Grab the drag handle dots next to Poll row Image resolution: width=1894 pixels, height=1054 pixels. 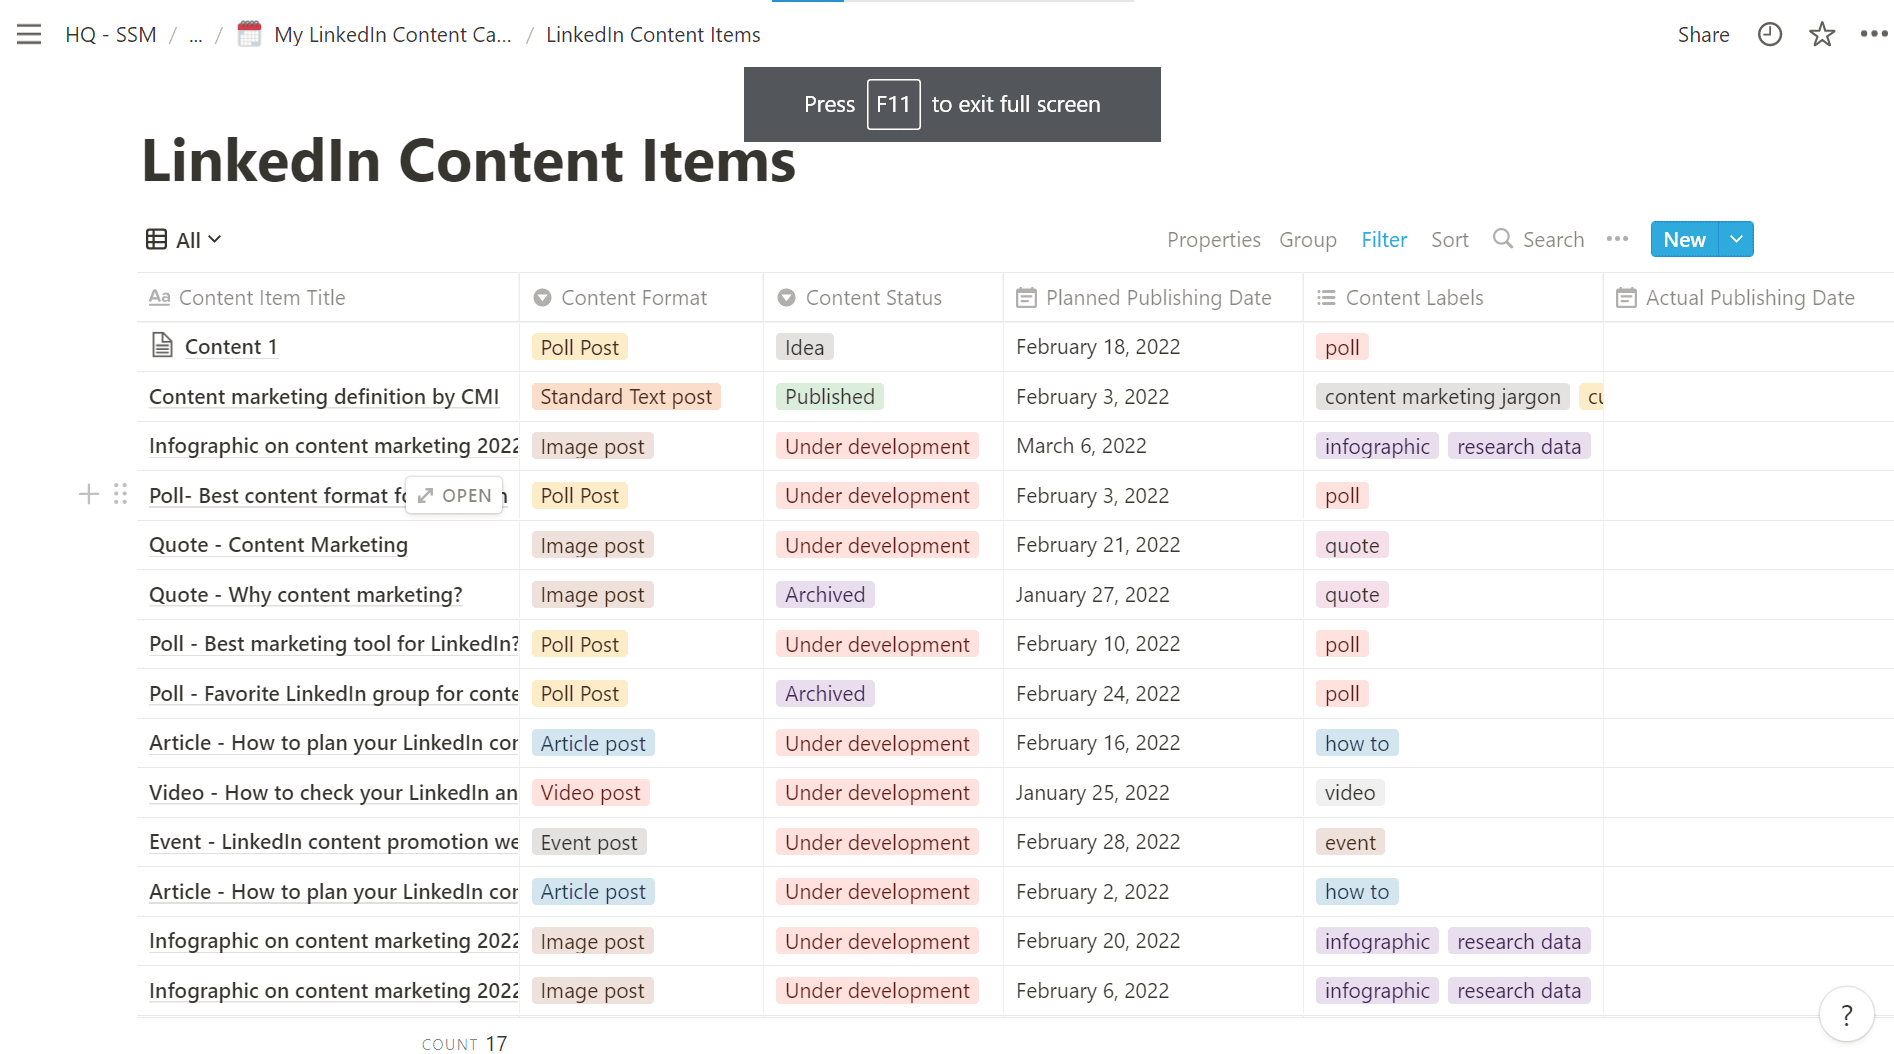(120, 494)
